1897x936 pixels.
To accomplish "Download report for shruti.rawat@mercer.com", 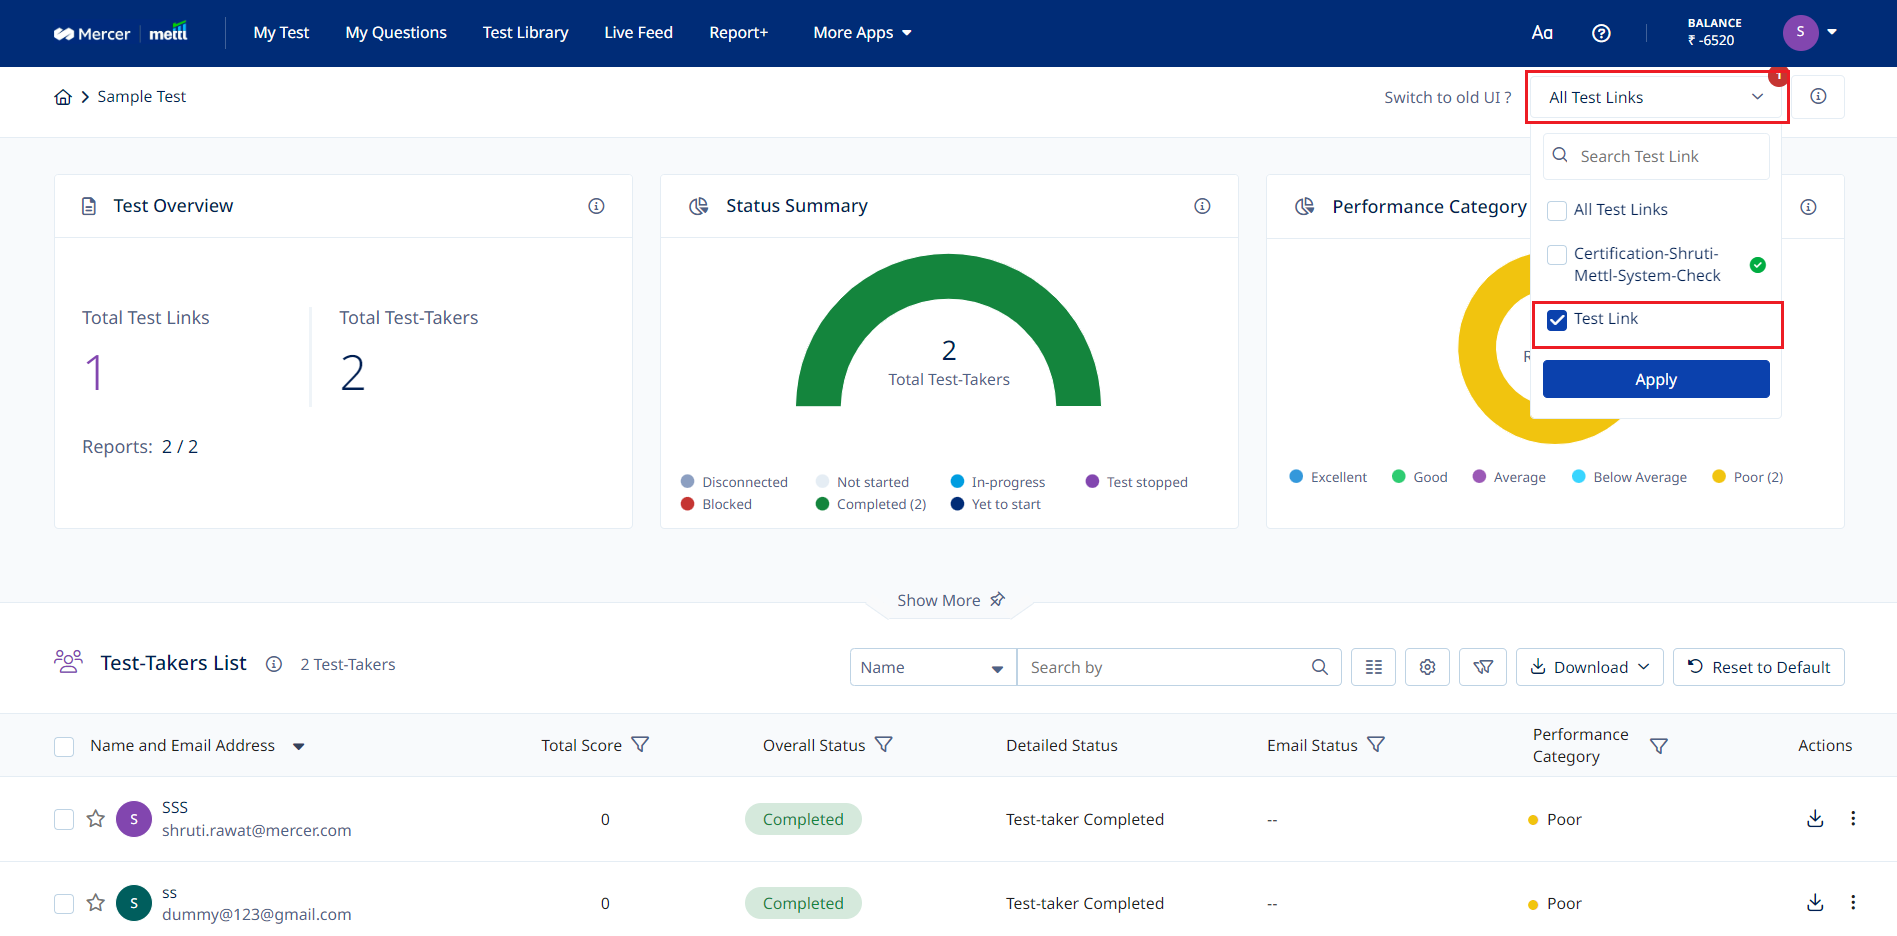I will tap(1815, 819).
